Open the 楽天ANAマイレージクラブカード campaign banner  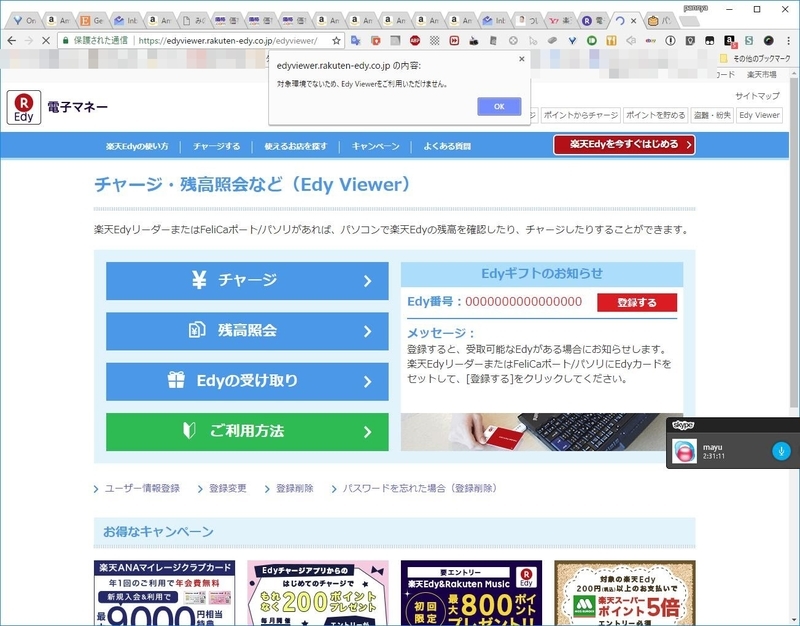[x=164, y=593]
